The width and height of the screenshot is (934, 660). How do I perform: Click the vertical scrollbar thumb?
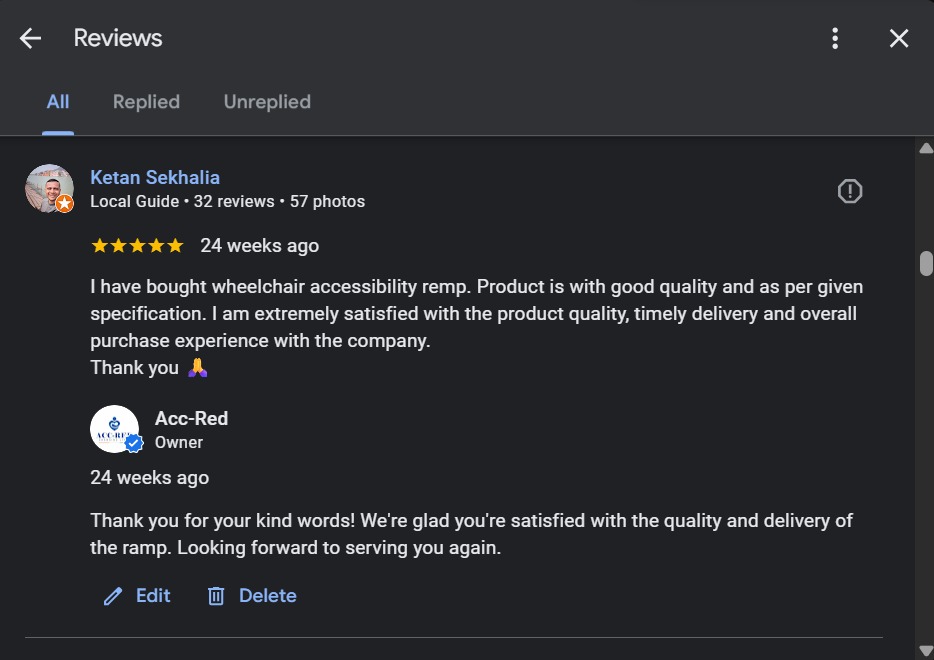[x=926, y=262]
